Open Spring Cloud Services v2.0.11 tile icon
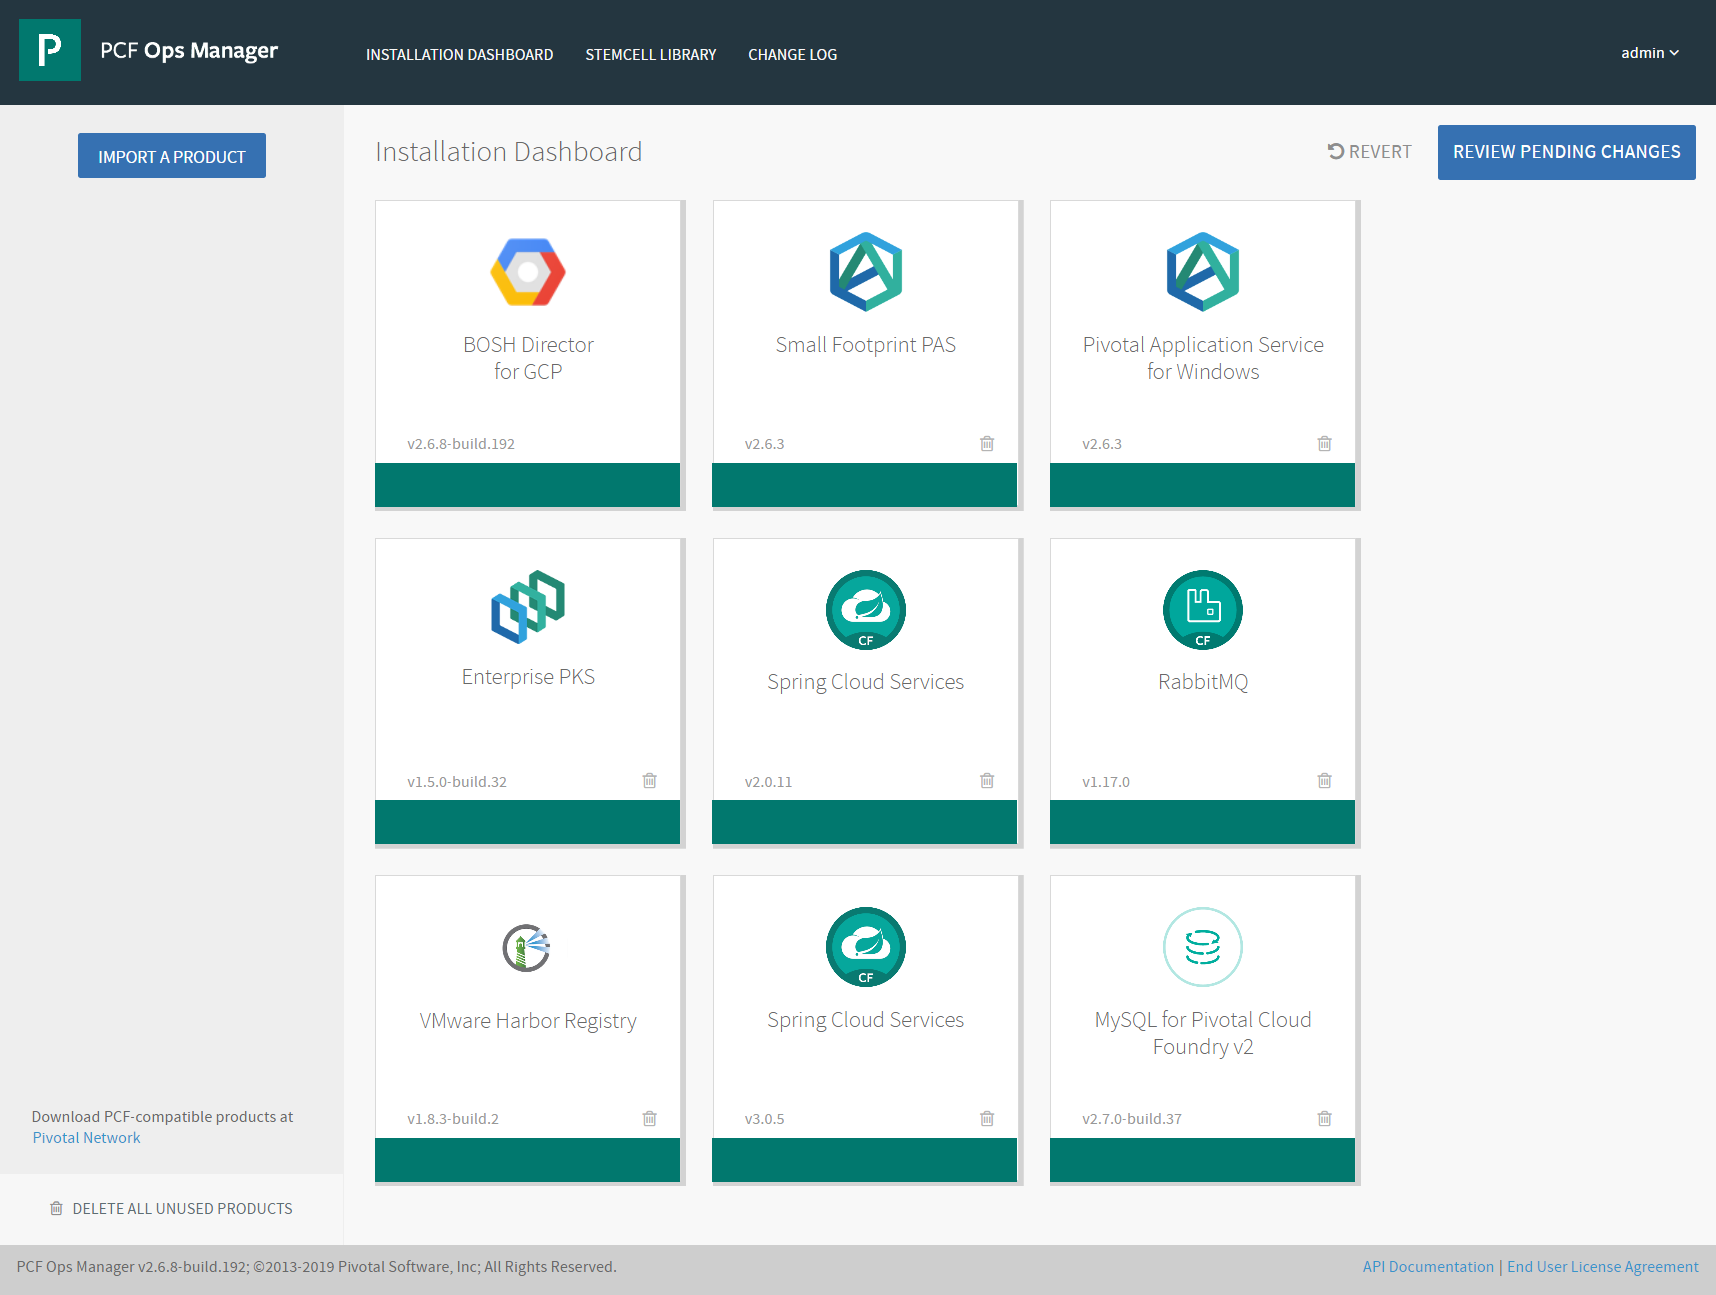1716x1295 pixels. tap(866, 610)
